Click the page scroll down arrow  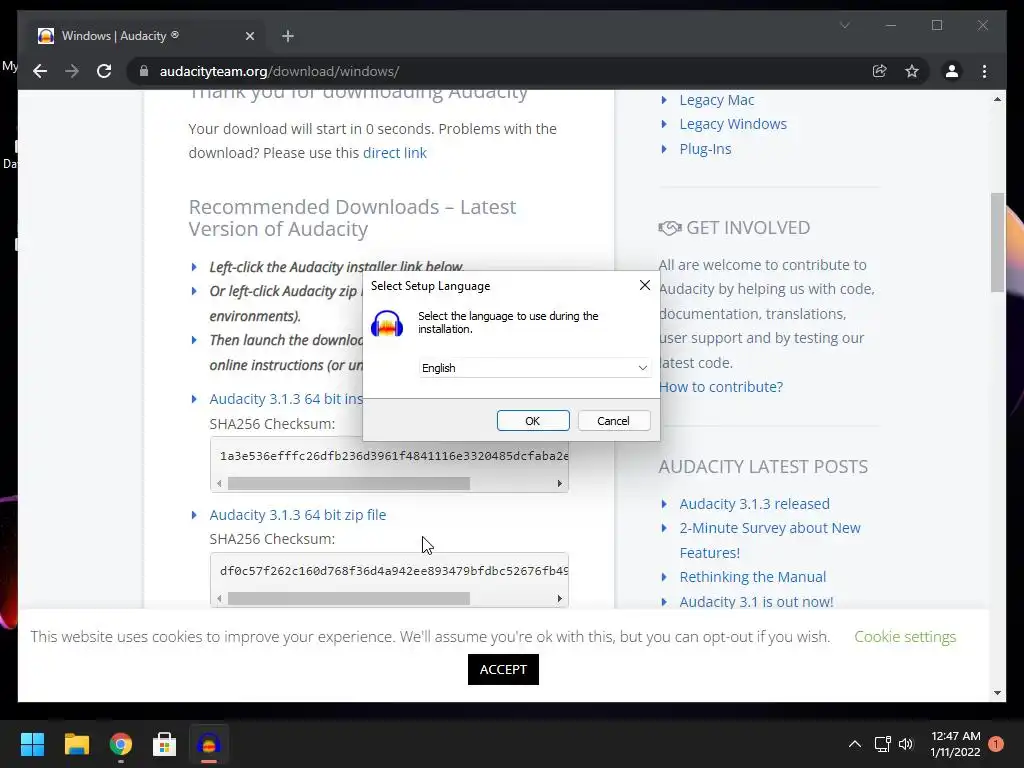point(997,693)
